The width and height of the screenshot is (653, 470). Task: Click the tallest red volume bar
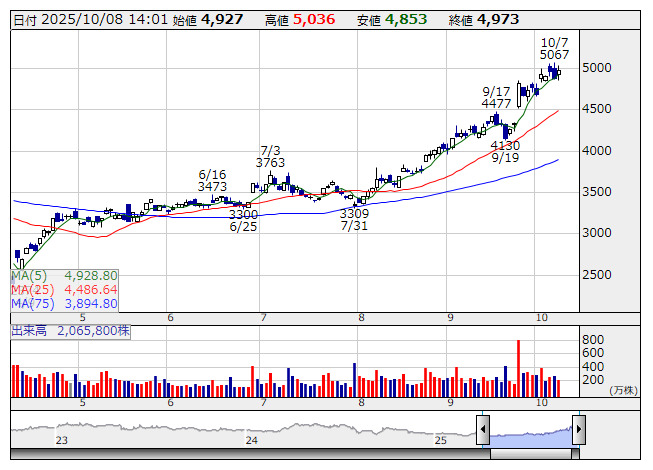[x=518, y=368]
